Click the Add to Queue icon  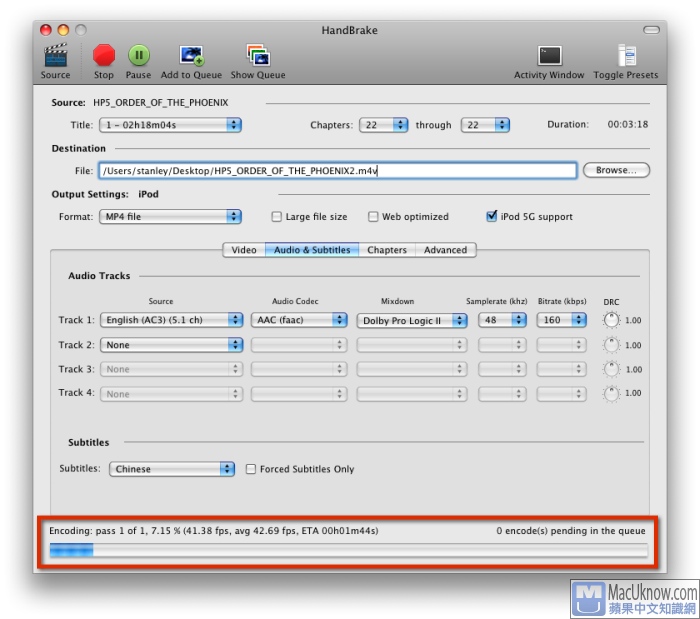click(x=191, y=55)
